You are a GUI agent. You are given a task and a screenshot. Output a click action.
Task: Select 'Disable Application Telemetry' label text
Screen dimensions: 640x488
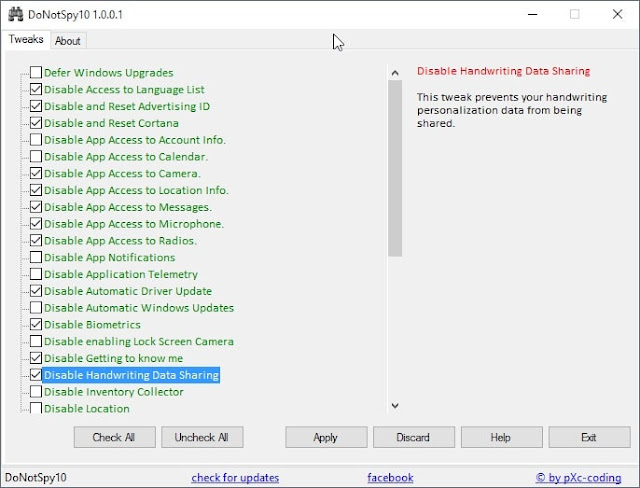(x=121, y=274)
